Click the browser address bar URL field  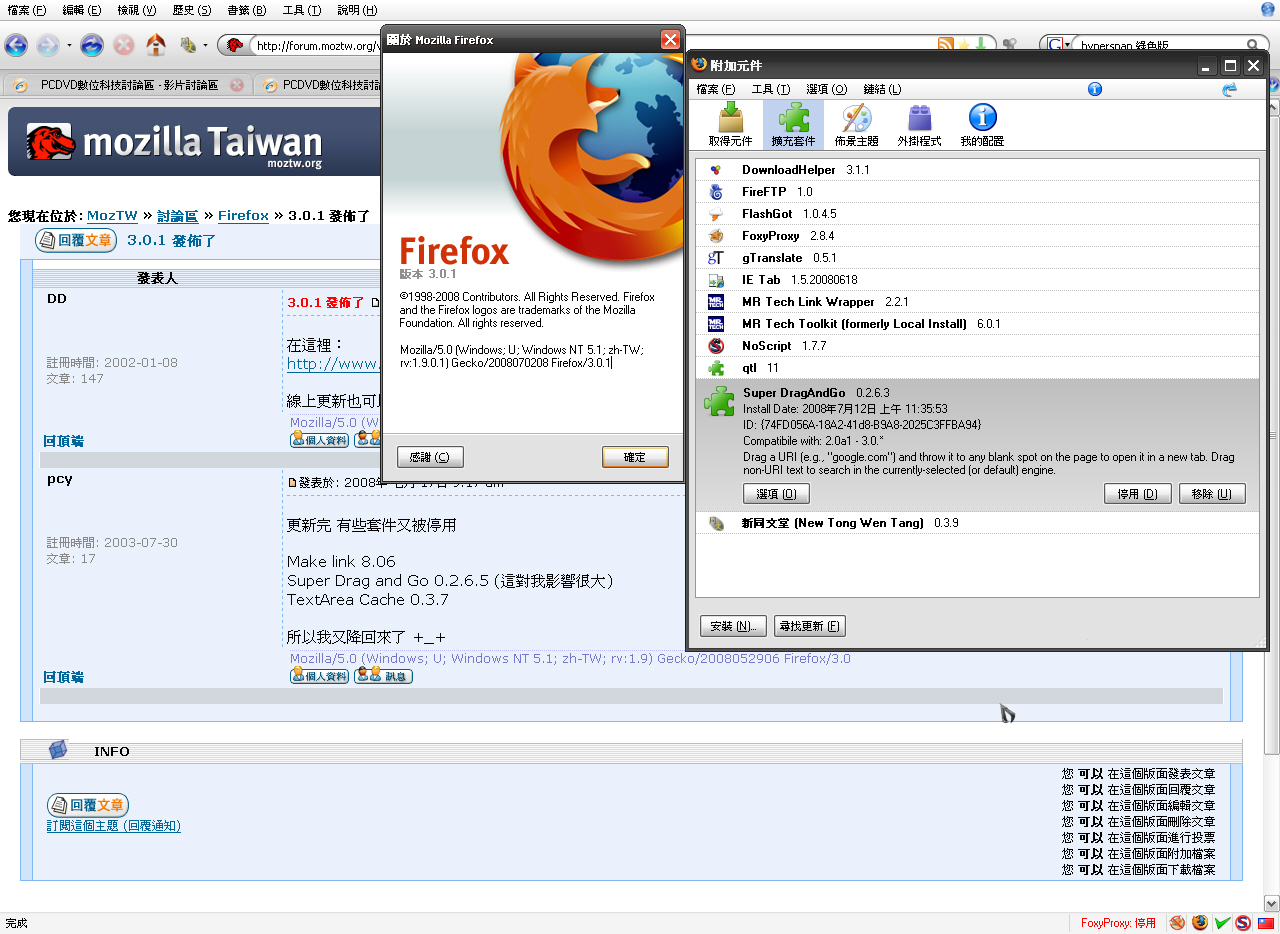tap(316, 45)
